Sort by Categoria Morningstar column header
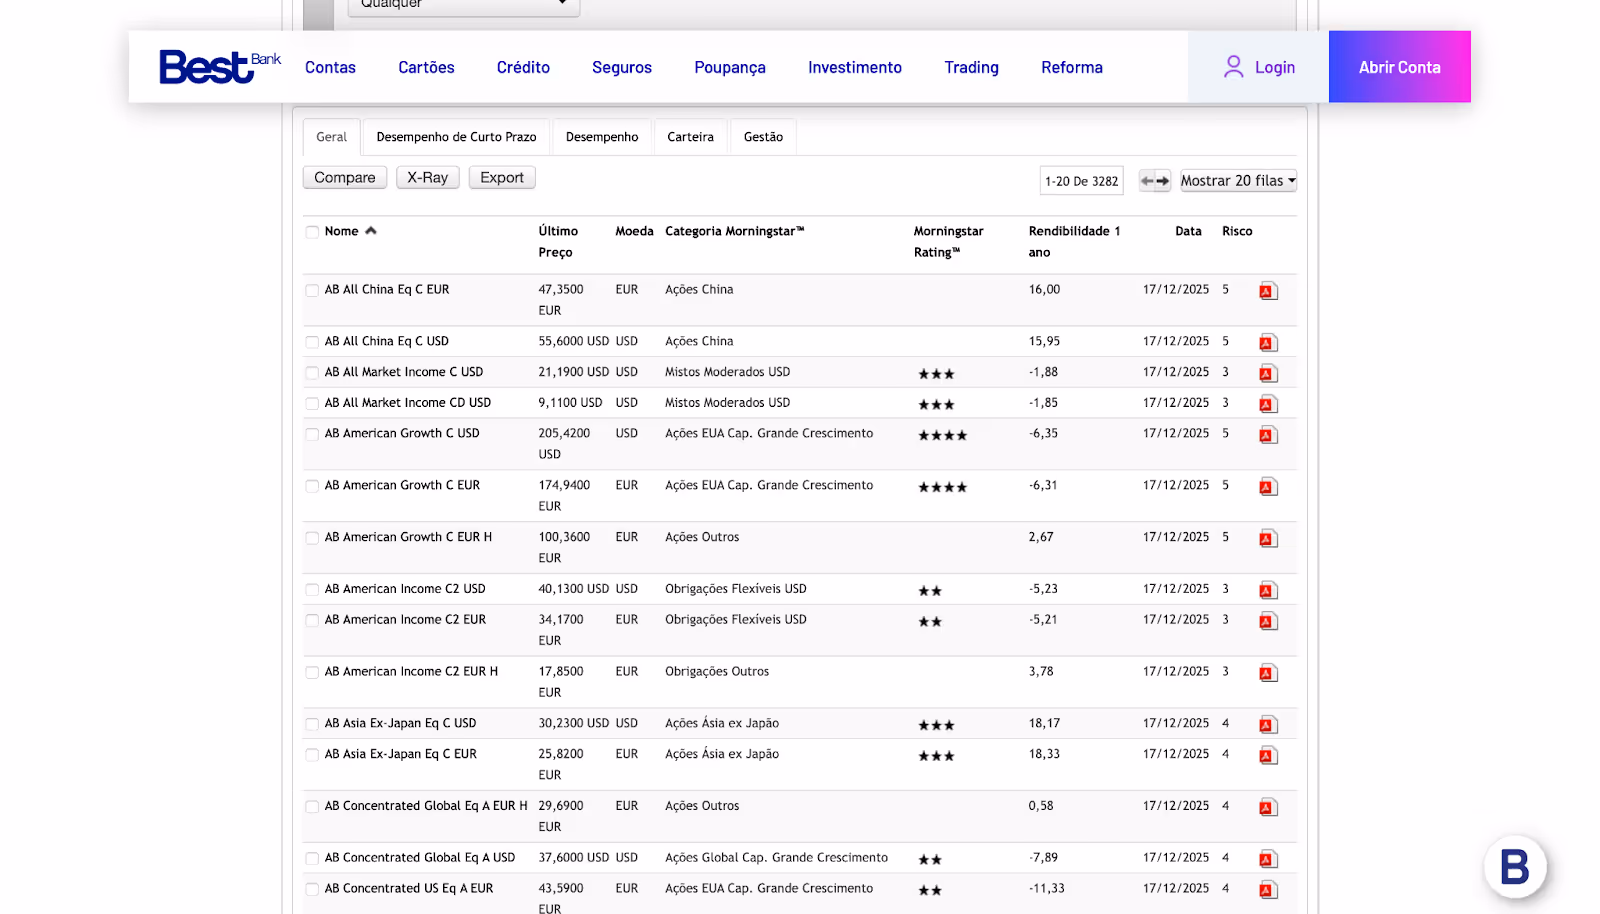The image size is (1600, 914). [735, 231]
